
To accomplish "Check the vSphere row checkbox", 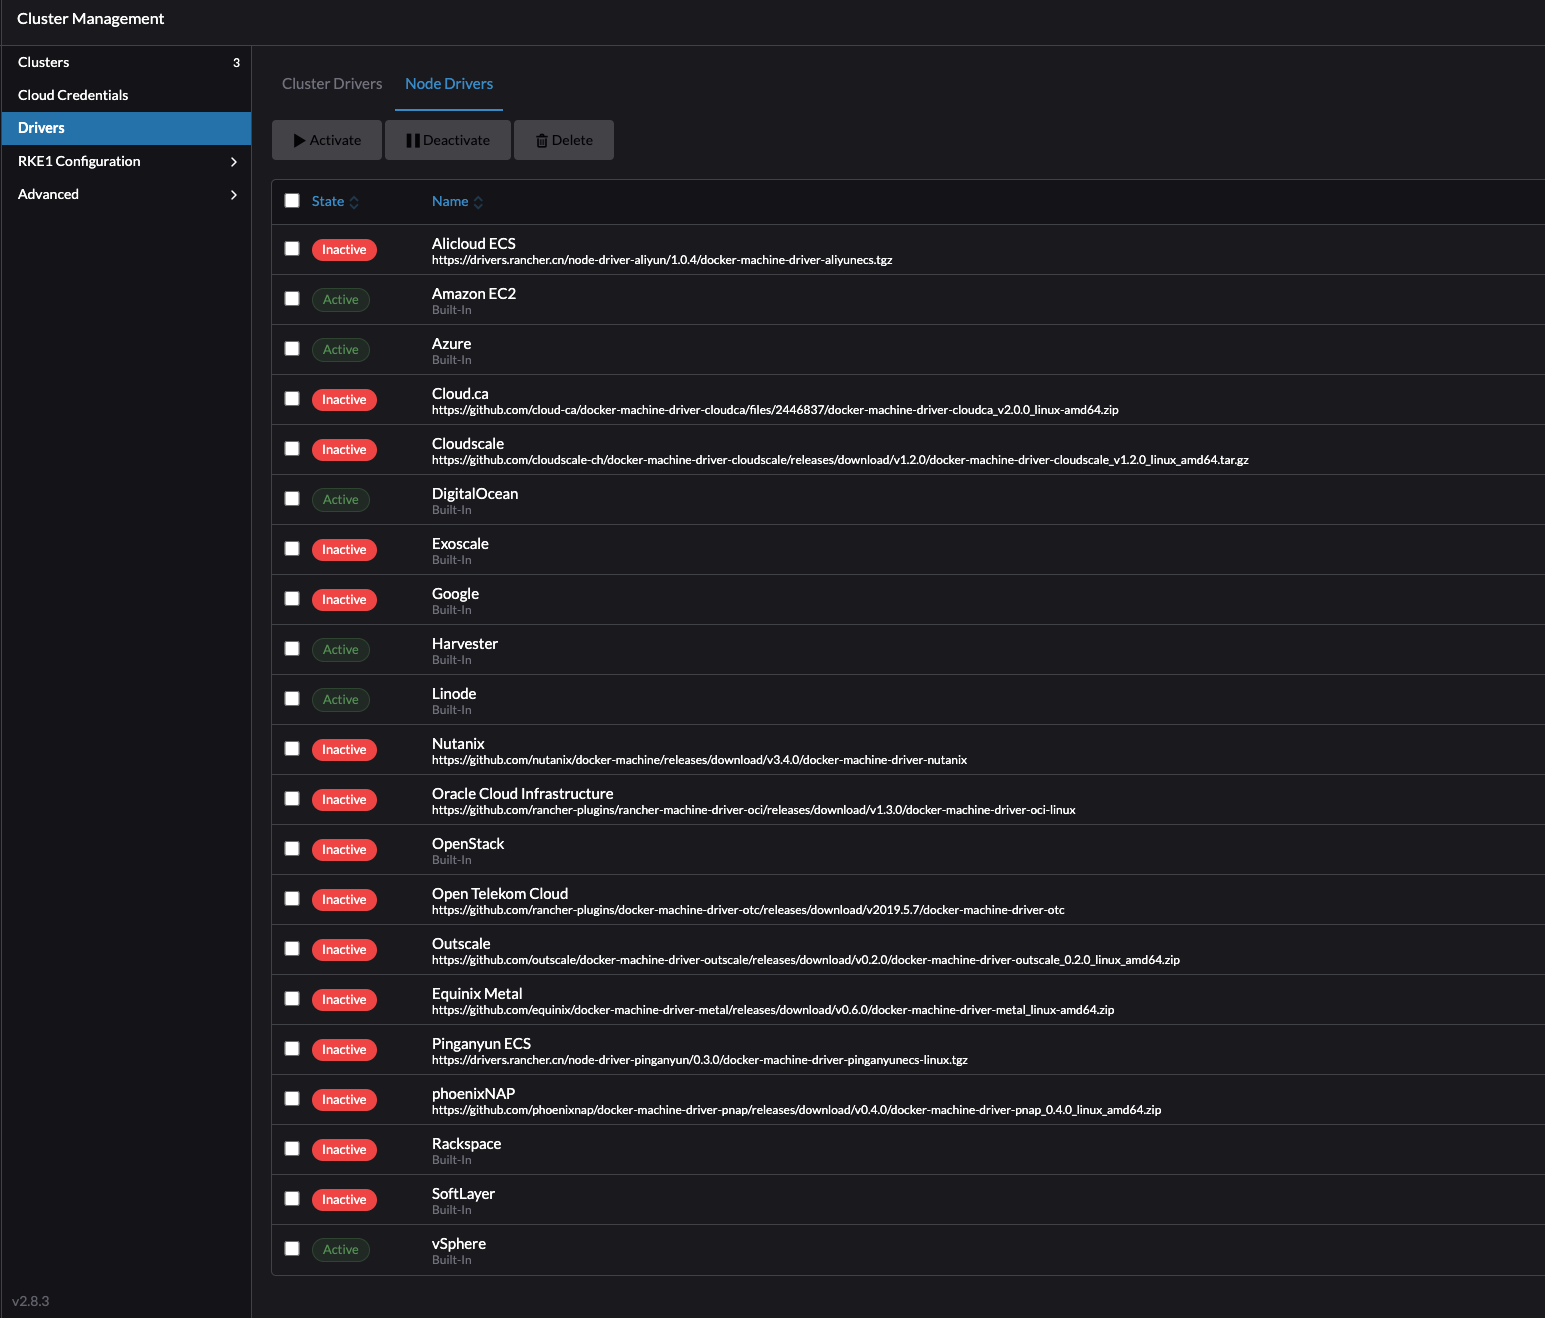I will coord(292,1248).
